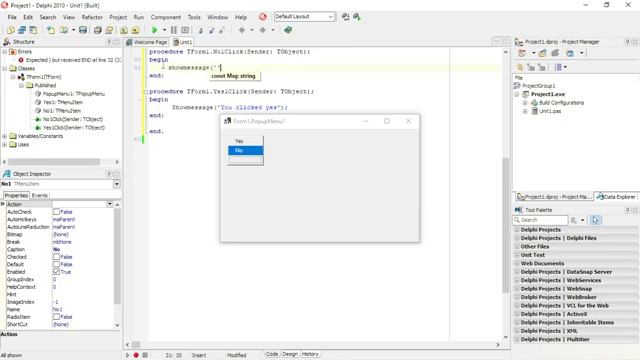
Task: Expand the Variables/Constants node
Action: (4, 136)
